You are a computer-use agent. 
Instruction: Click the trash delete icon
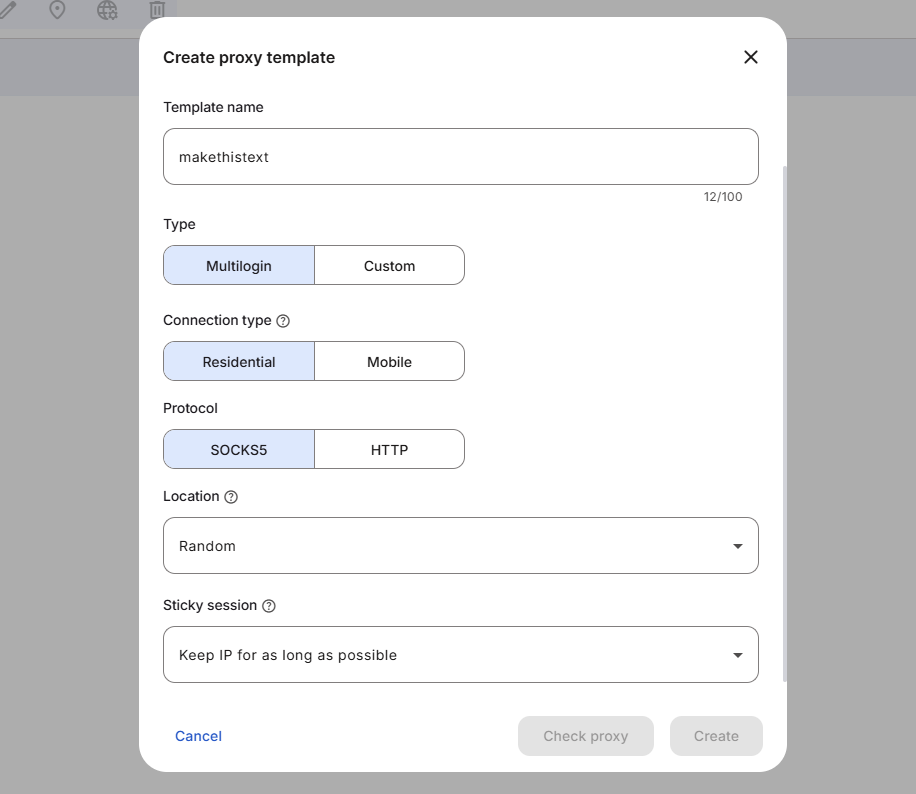tap(157, 10)
